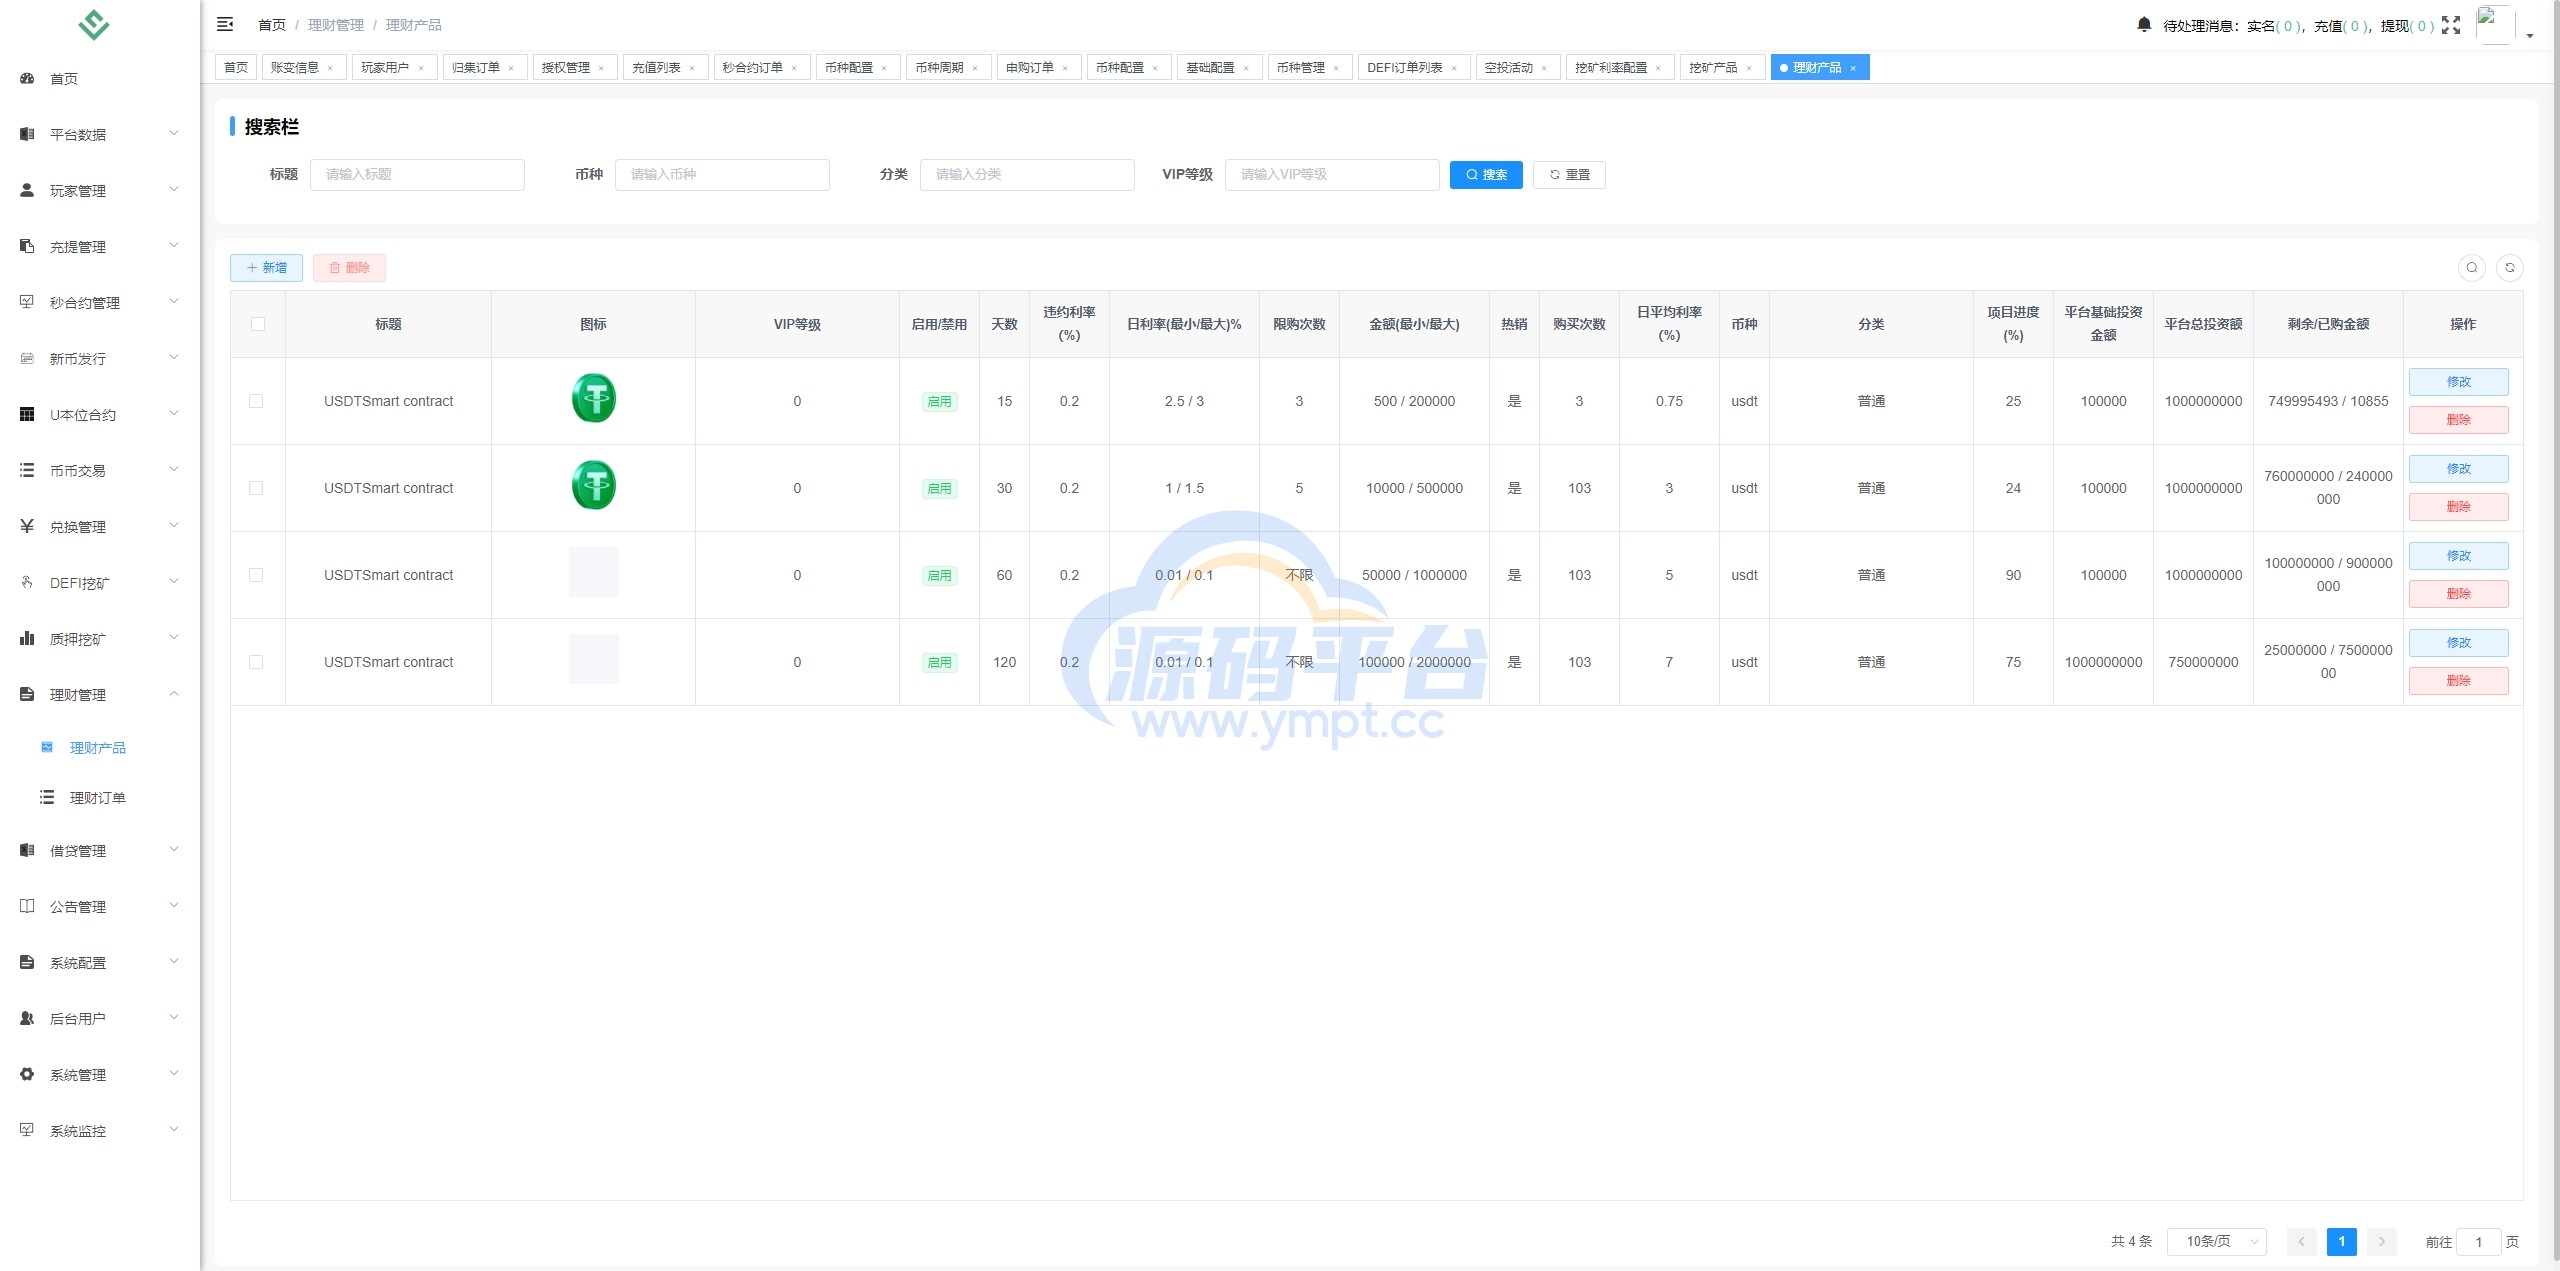Click the Tether icon in the first row

tap(593, 399)
